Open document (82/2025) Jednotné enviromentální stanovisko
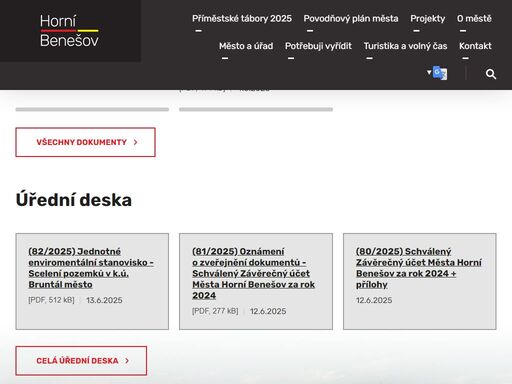The image size is (512, 384). [x=91, y=268]
